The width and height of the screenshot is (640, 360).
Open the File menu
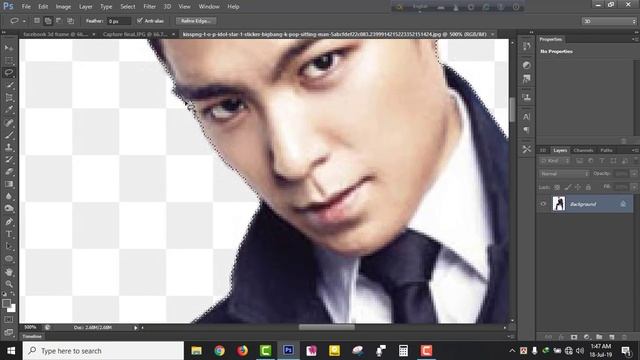(26, 7)
